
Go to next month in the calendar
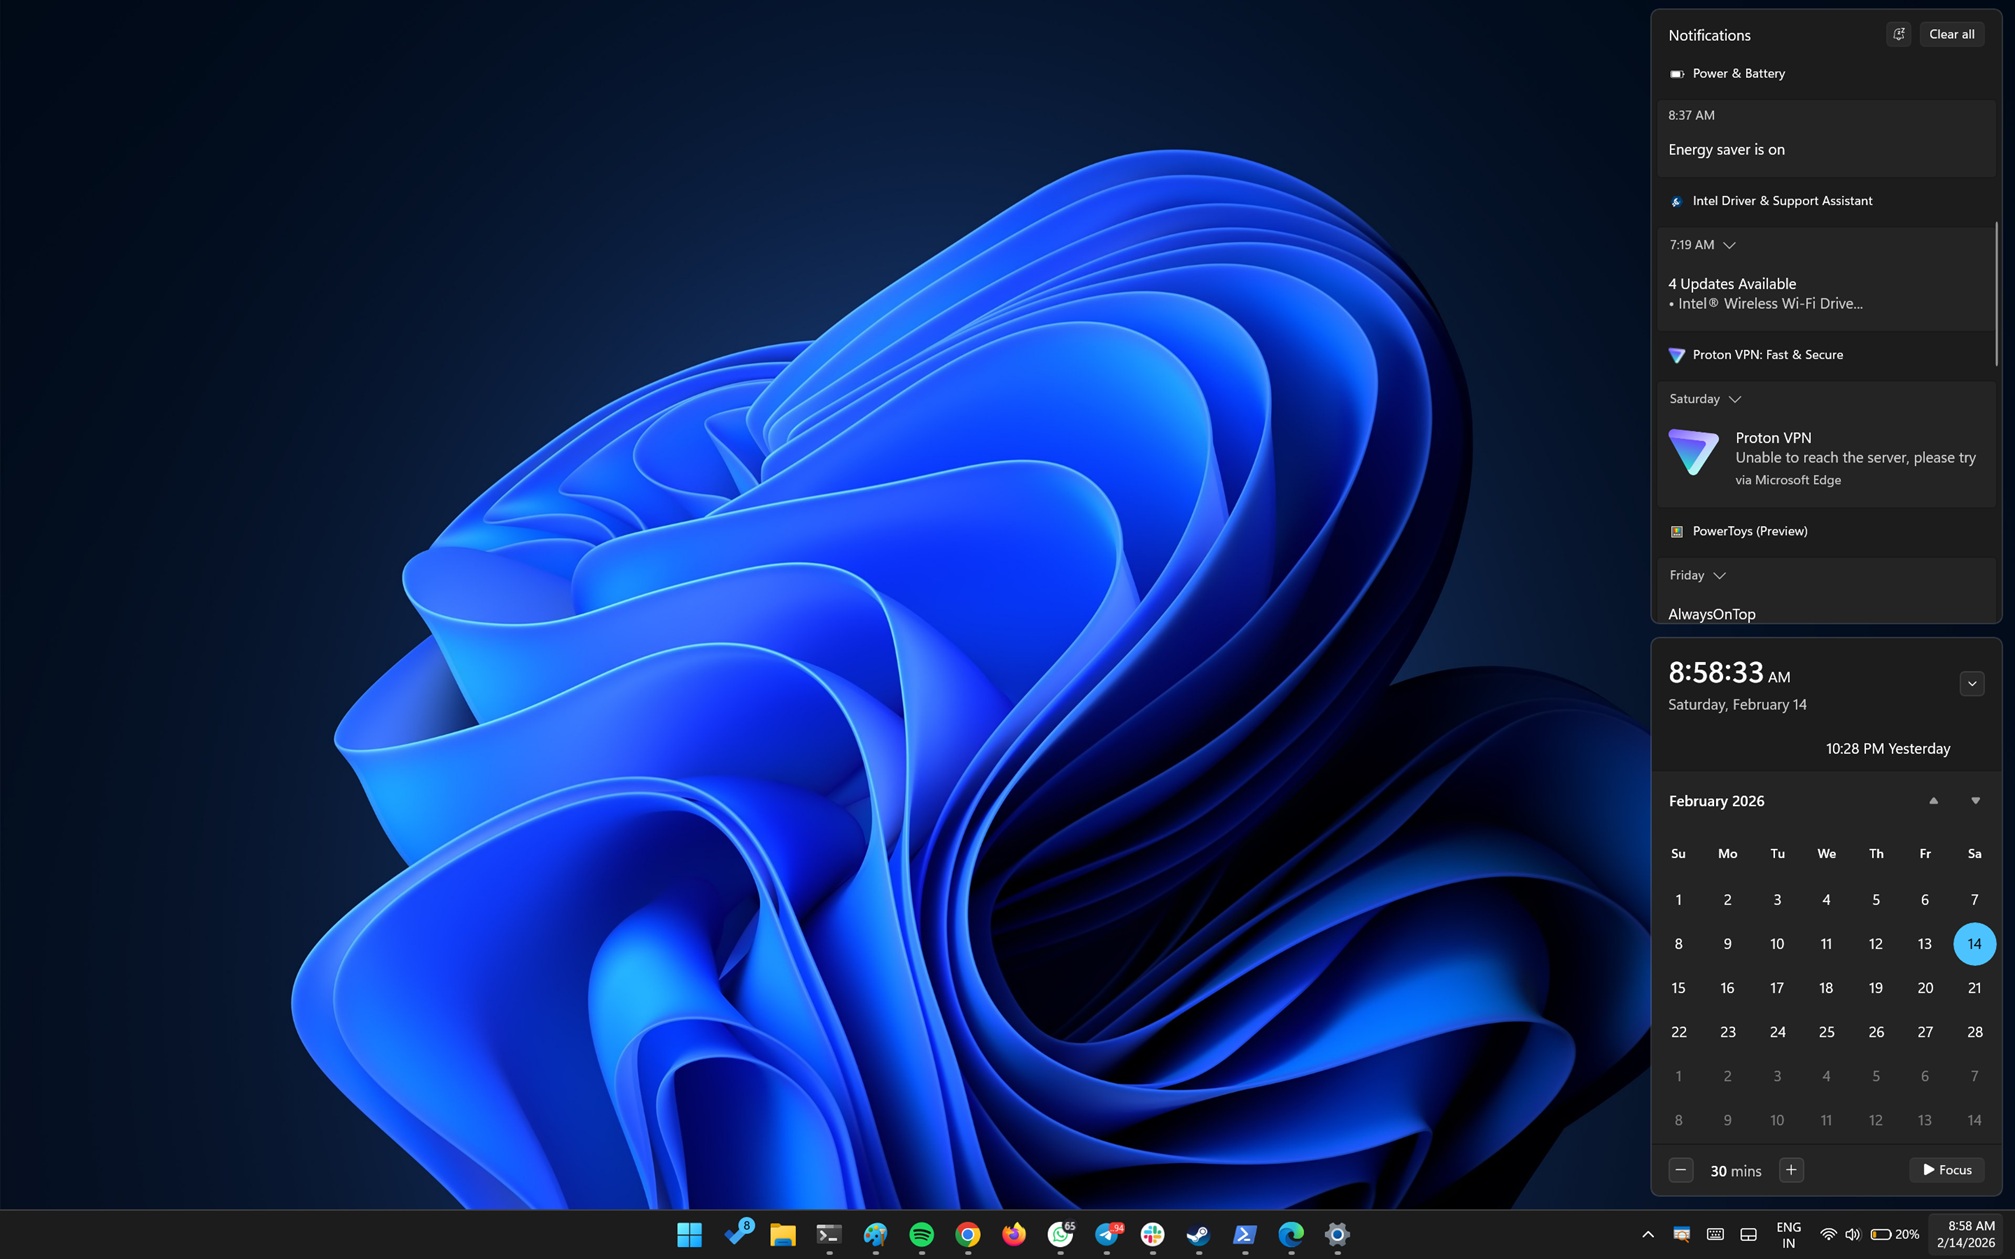pyautogui.click(x=1974, y=800)
